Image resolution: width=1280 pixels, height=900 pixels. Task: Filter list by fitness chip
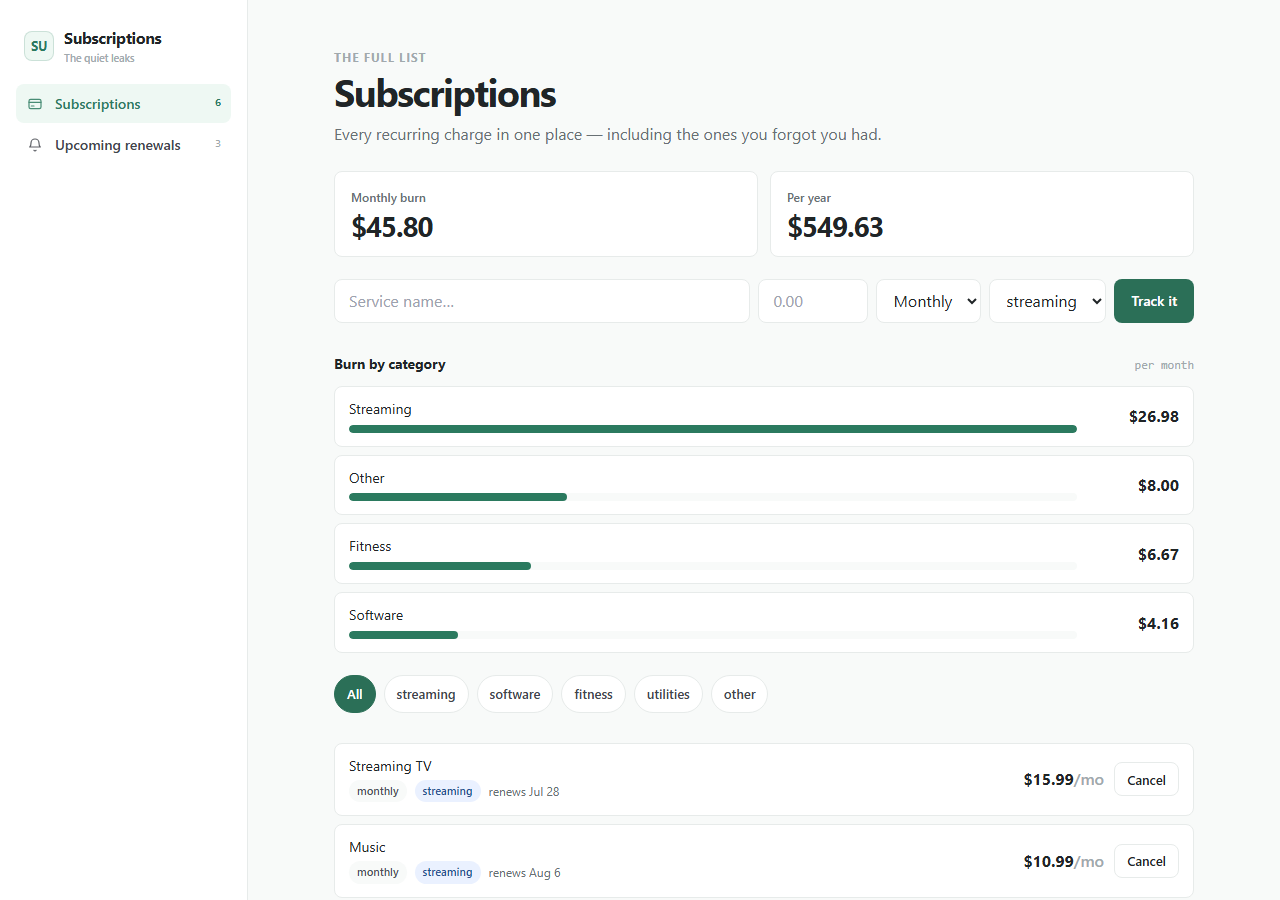click(x=593, y=694)
